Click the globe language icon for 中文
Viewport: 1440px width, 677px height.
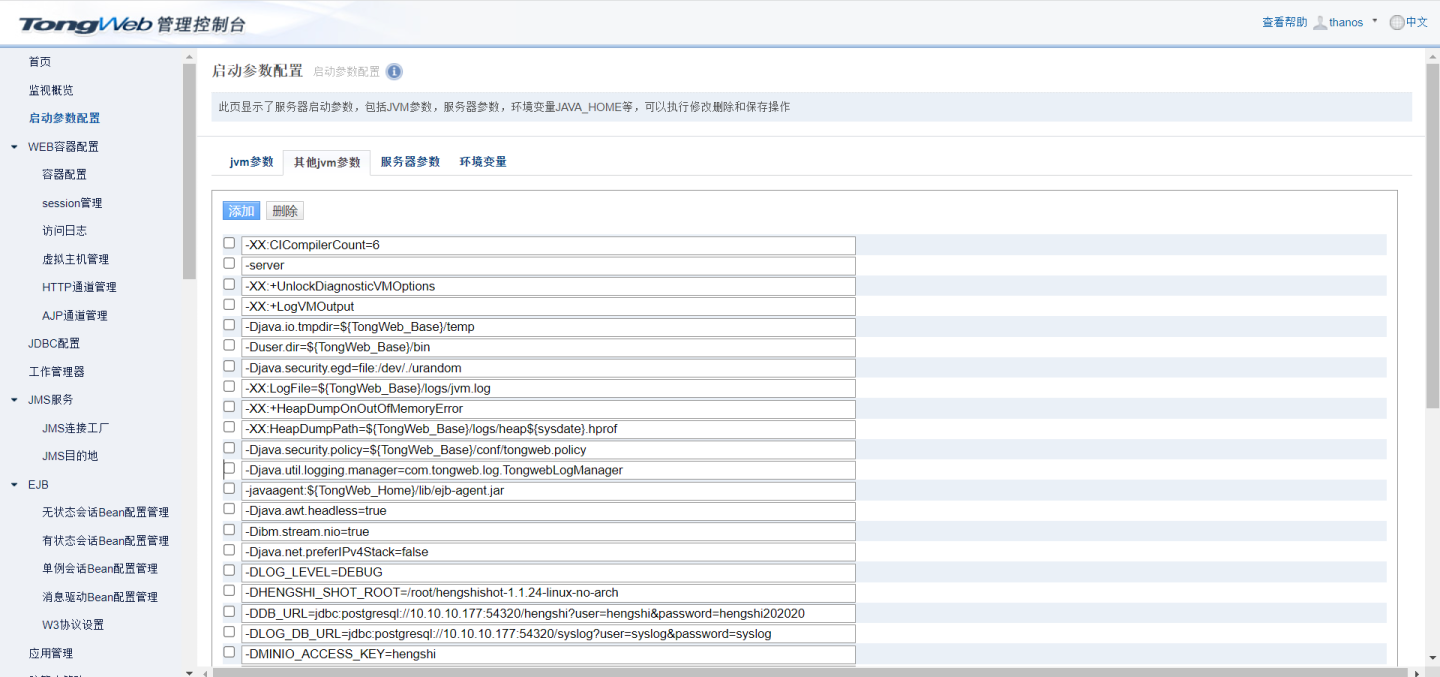tap(1397, 22)
